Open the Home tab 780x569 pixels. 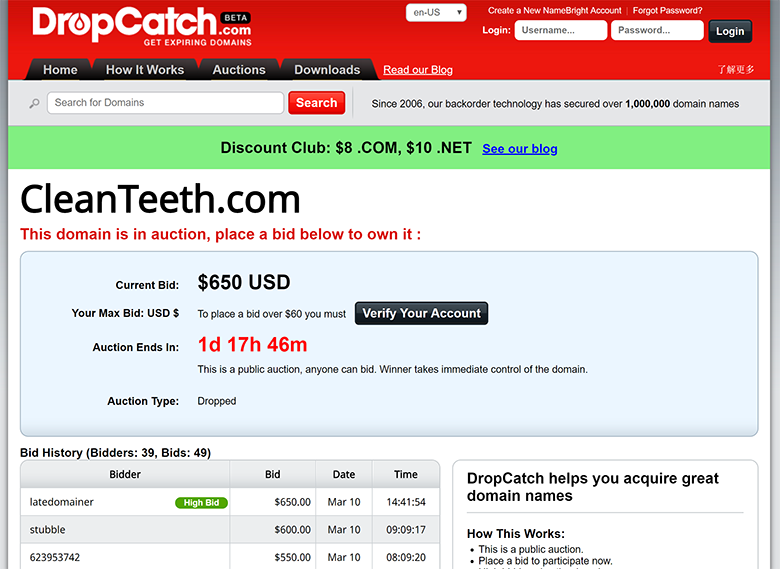point(60,70)
